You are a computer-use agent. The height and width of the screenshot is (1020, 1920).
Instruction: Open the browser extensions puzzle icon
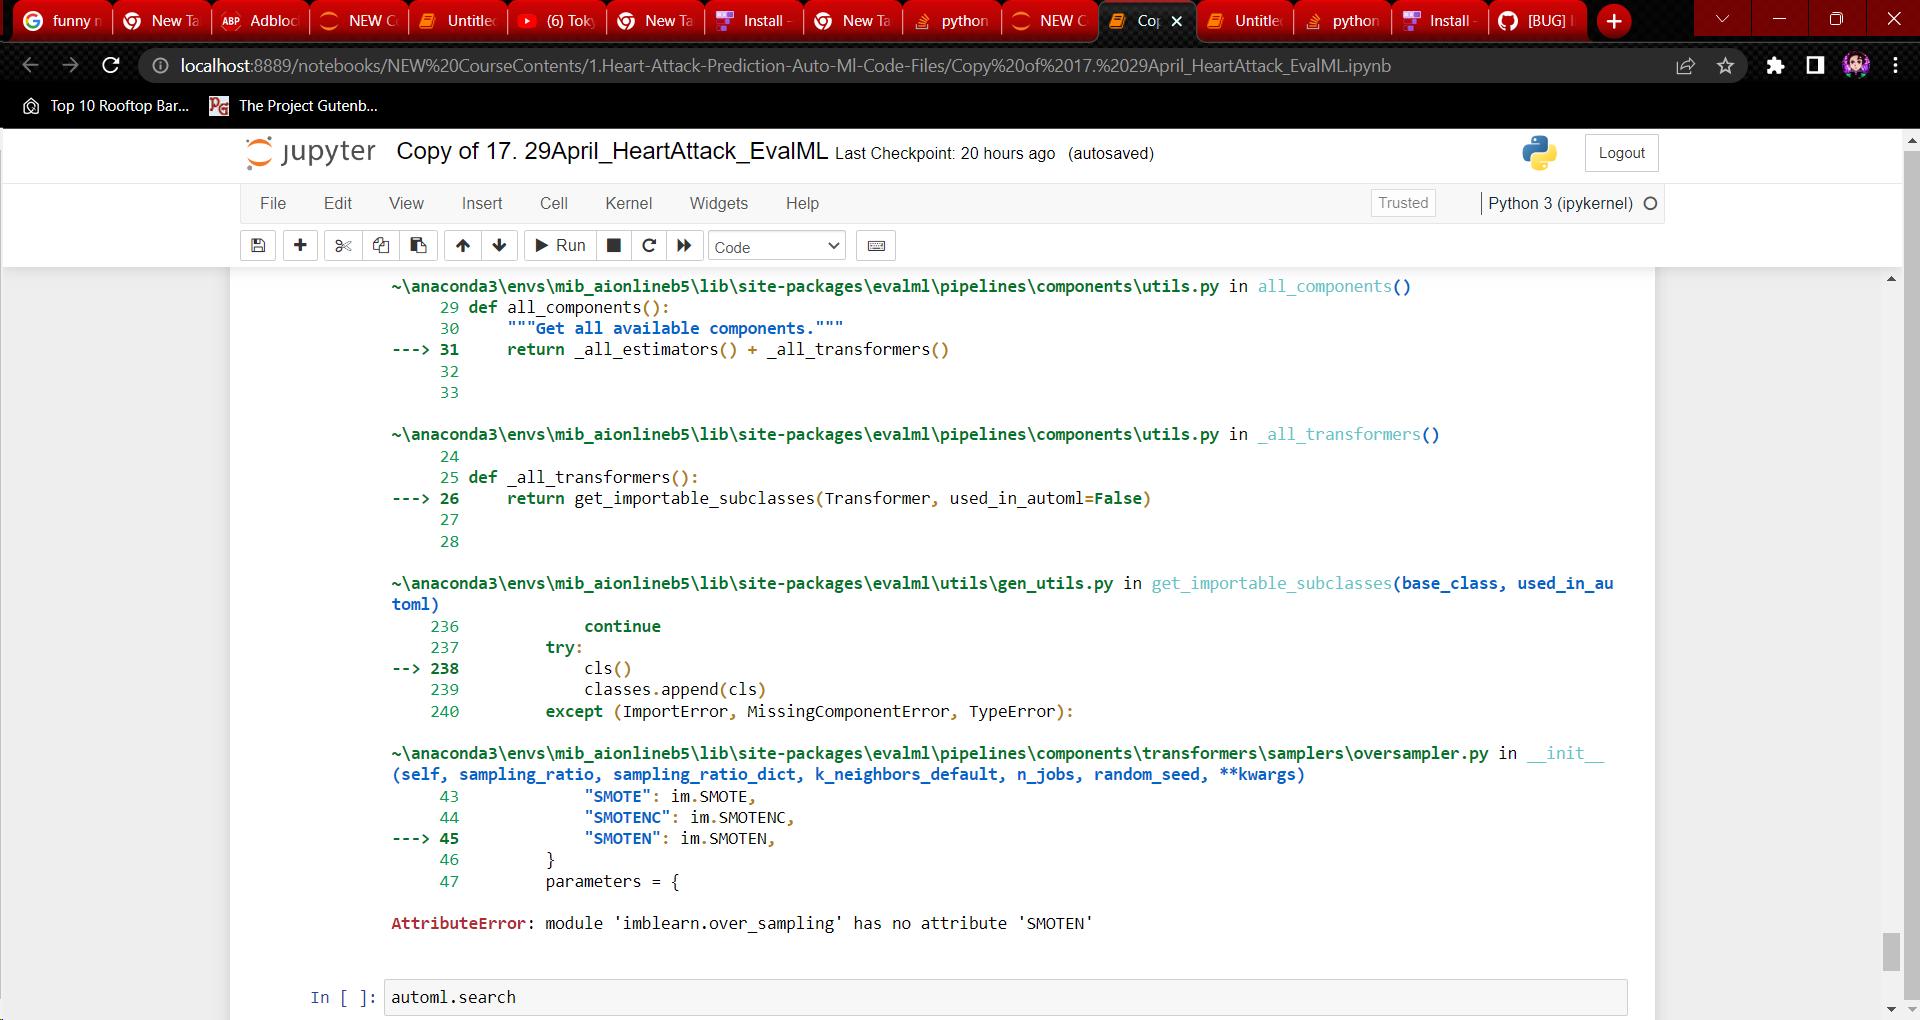click(1775, 66)
